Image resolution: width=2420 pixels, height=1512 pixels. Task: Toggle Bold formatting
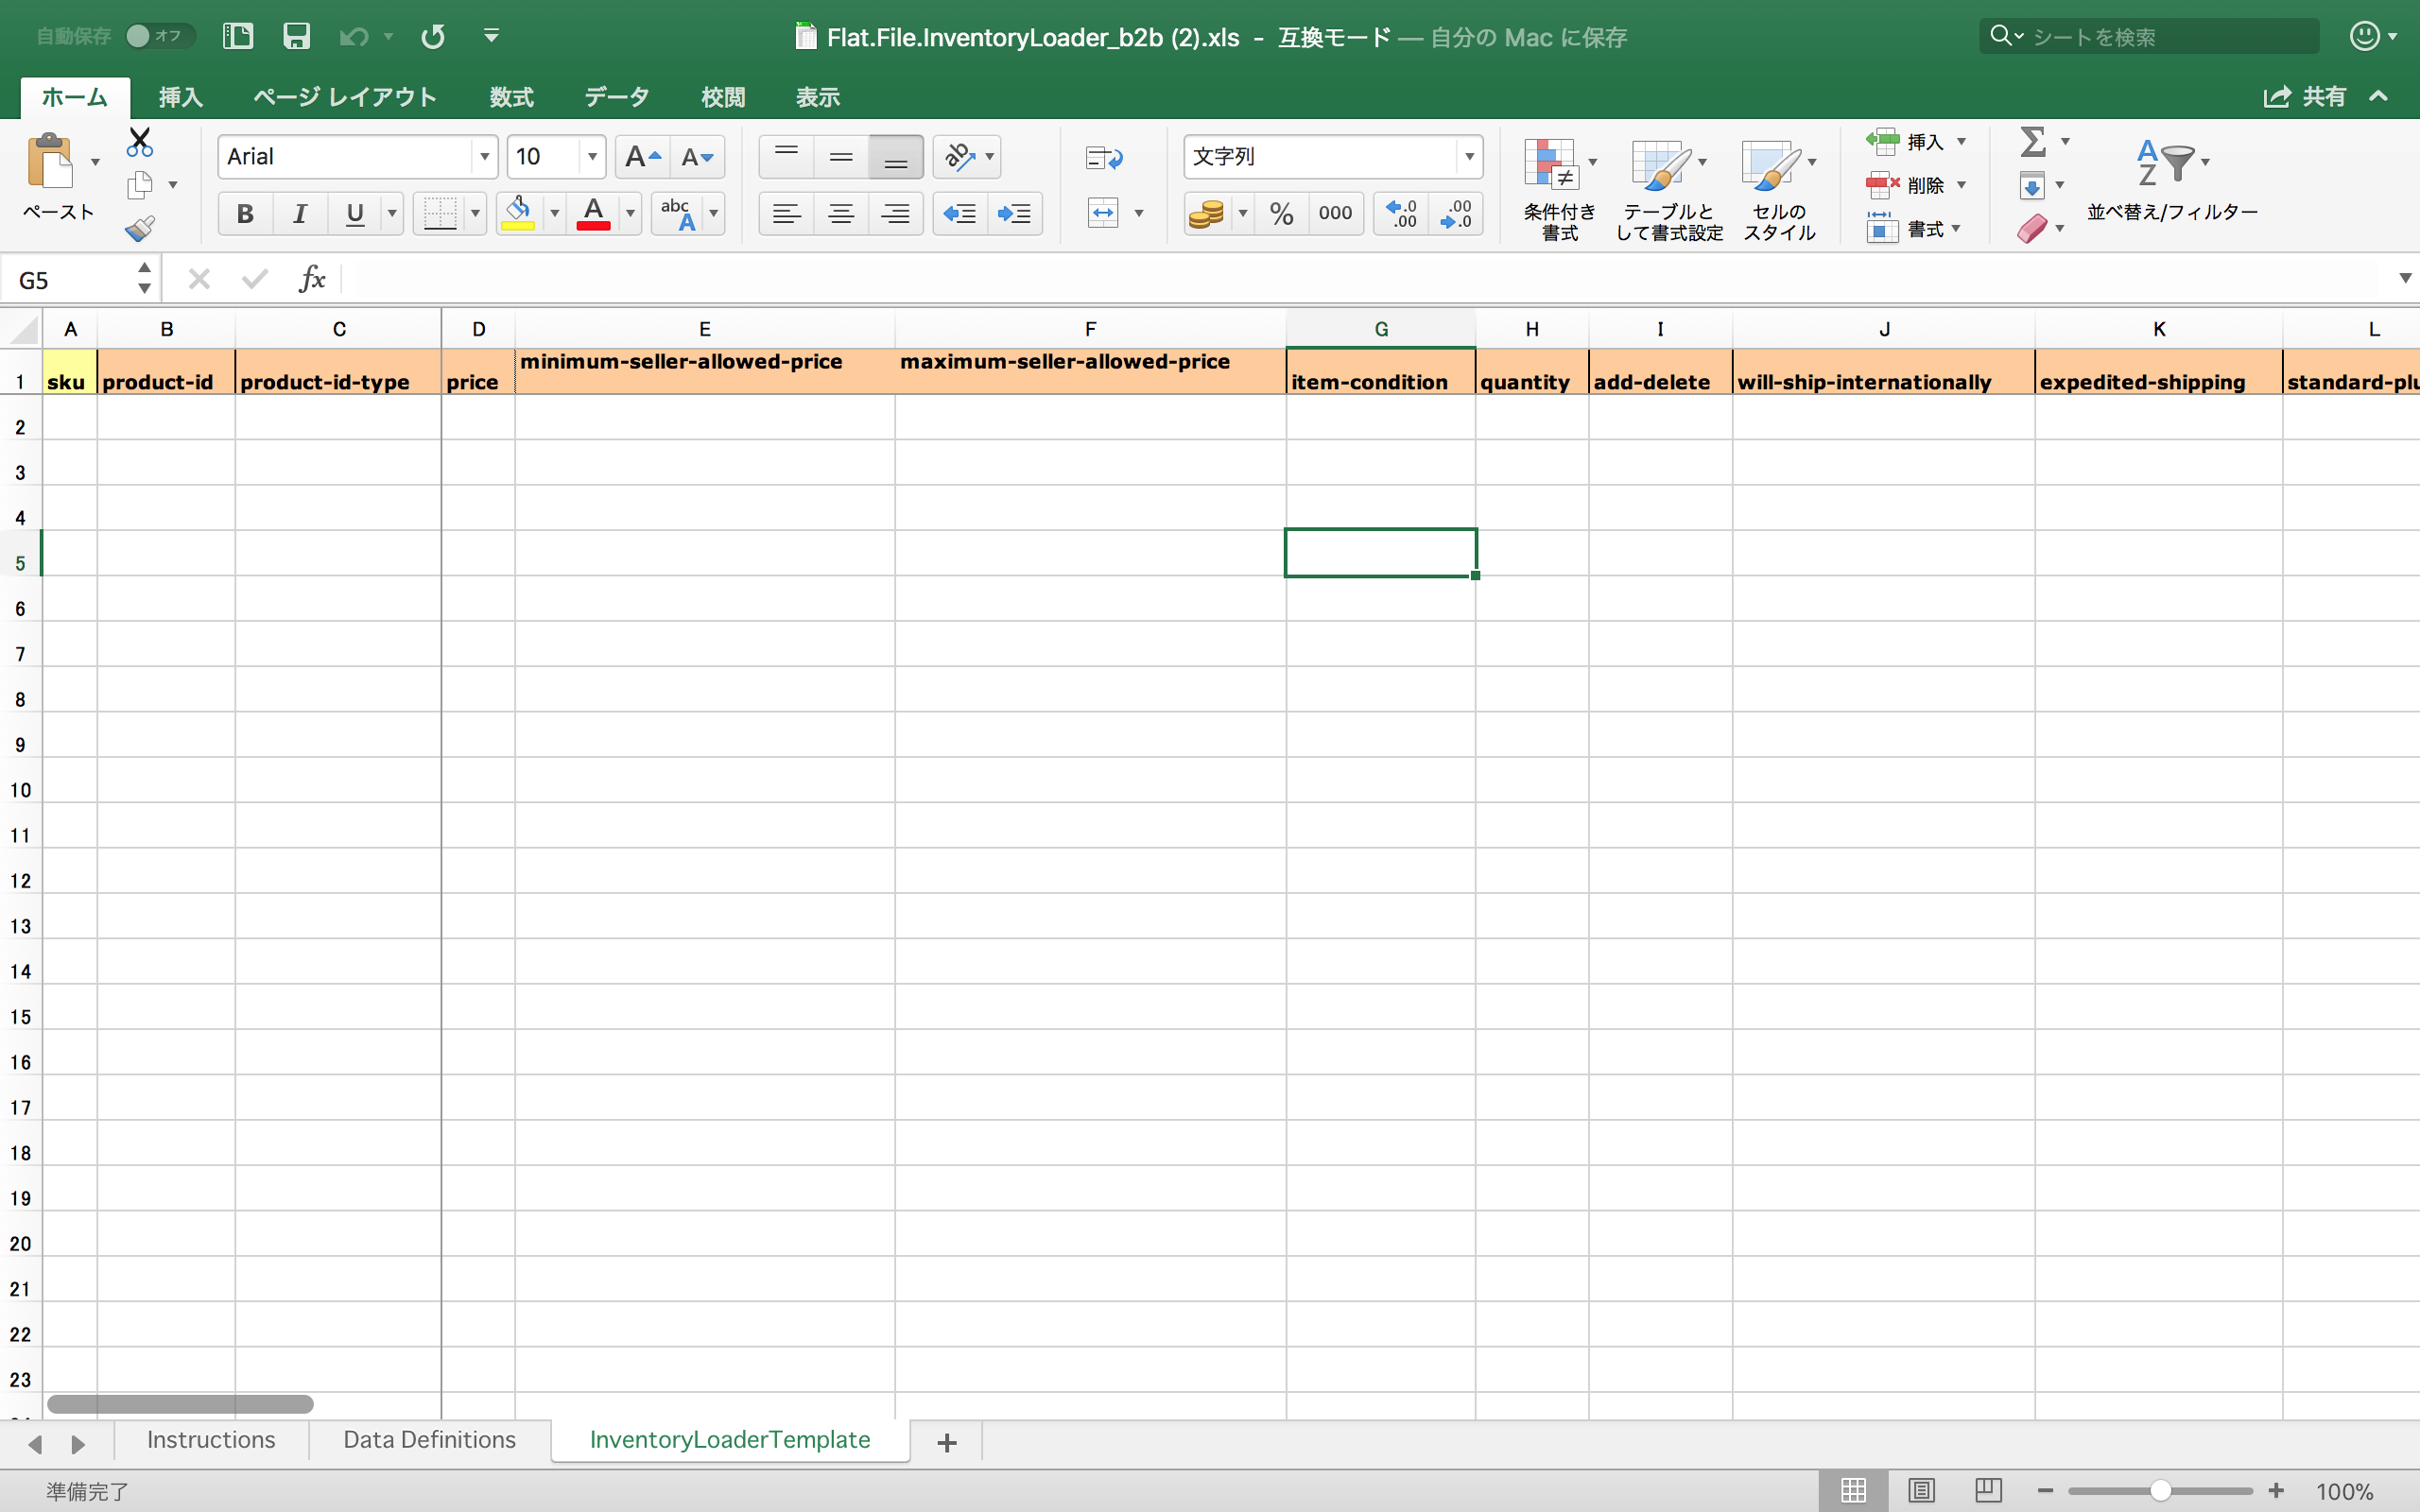[245, 213]
